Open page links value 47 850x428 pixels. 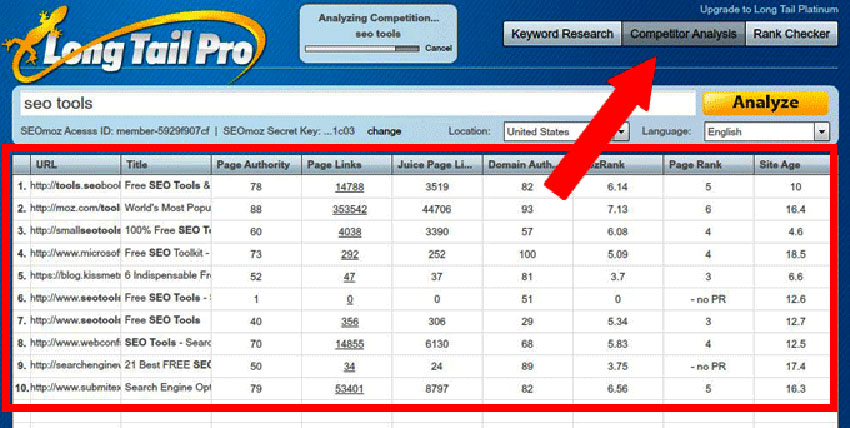tap(350, 277)
